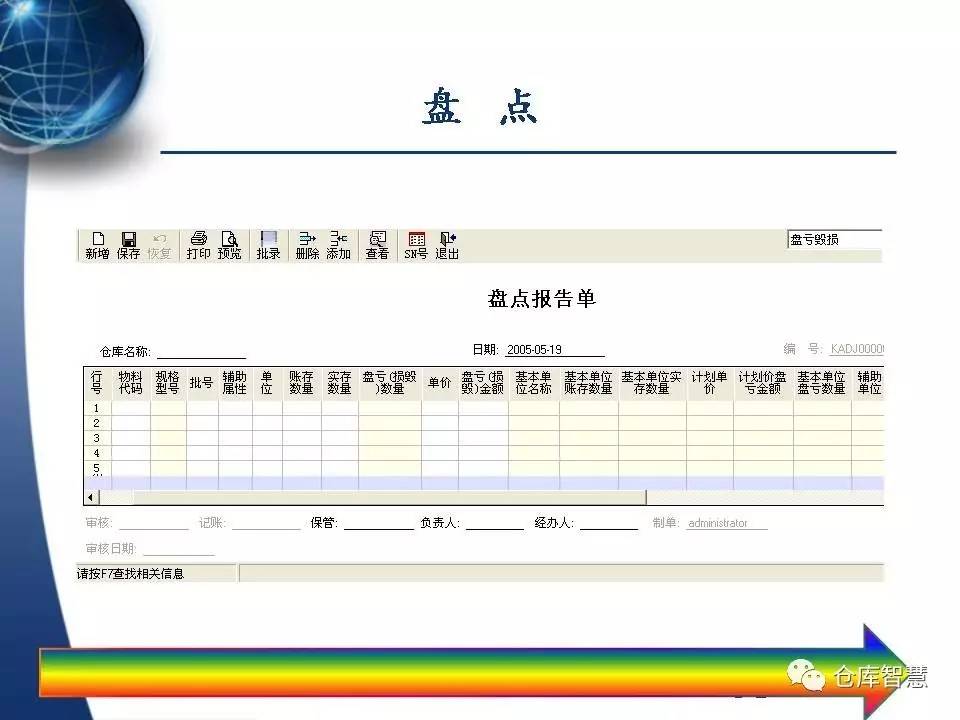This screenshot has height=720, width=960.
Task: Click the 新增 (New) toolbar icon
Action: point(98,245)
